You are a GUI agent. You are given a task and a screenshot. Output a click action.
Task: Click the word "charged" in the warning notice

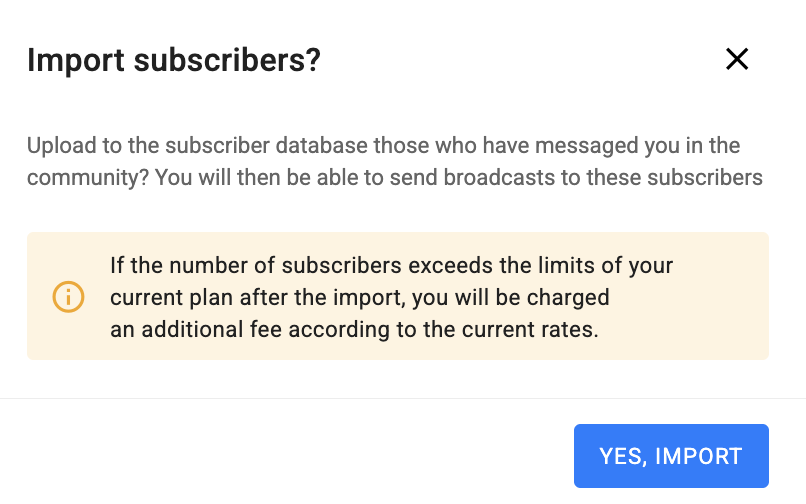pyautogui.click(x=573, y=298)
